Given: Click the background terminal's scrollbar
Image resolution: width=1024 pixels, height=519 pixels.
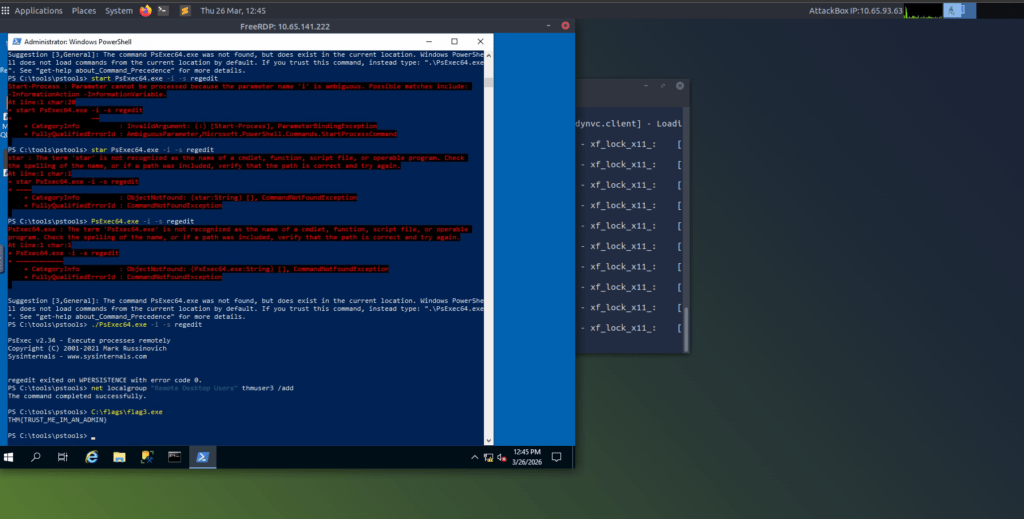Looking at the screenshot, I should pyautogui.click(x=686, y=329).
